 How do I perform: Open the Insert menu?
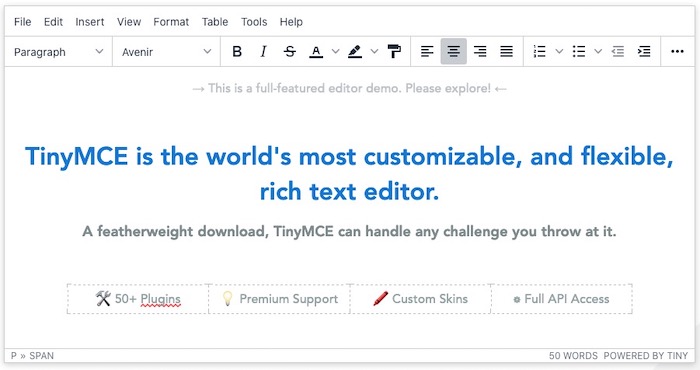pyautogui.click(x=90, y=22)
